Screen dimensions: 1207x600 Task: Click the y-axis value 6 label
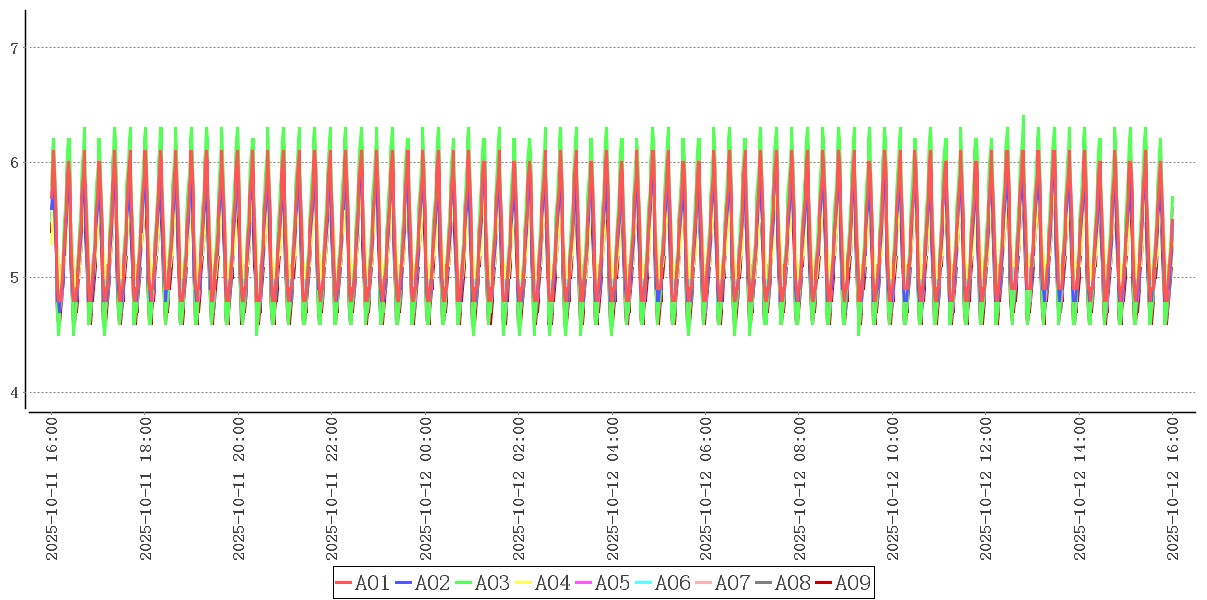pyautogui.click(x=14, y=162)
